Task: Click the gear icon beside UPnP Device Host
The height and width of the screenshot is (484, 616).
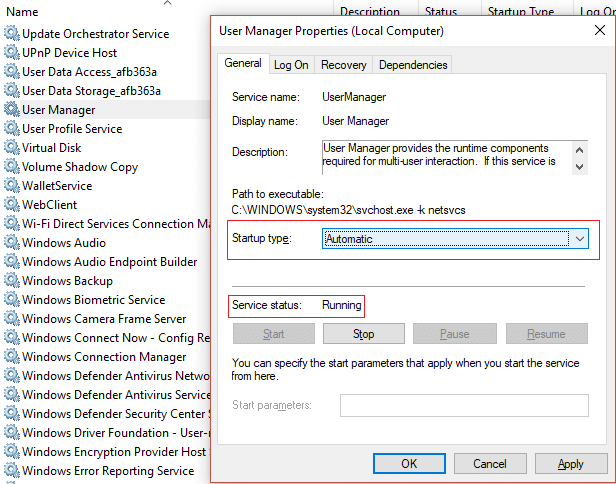Action: click(x=12, y=53)
